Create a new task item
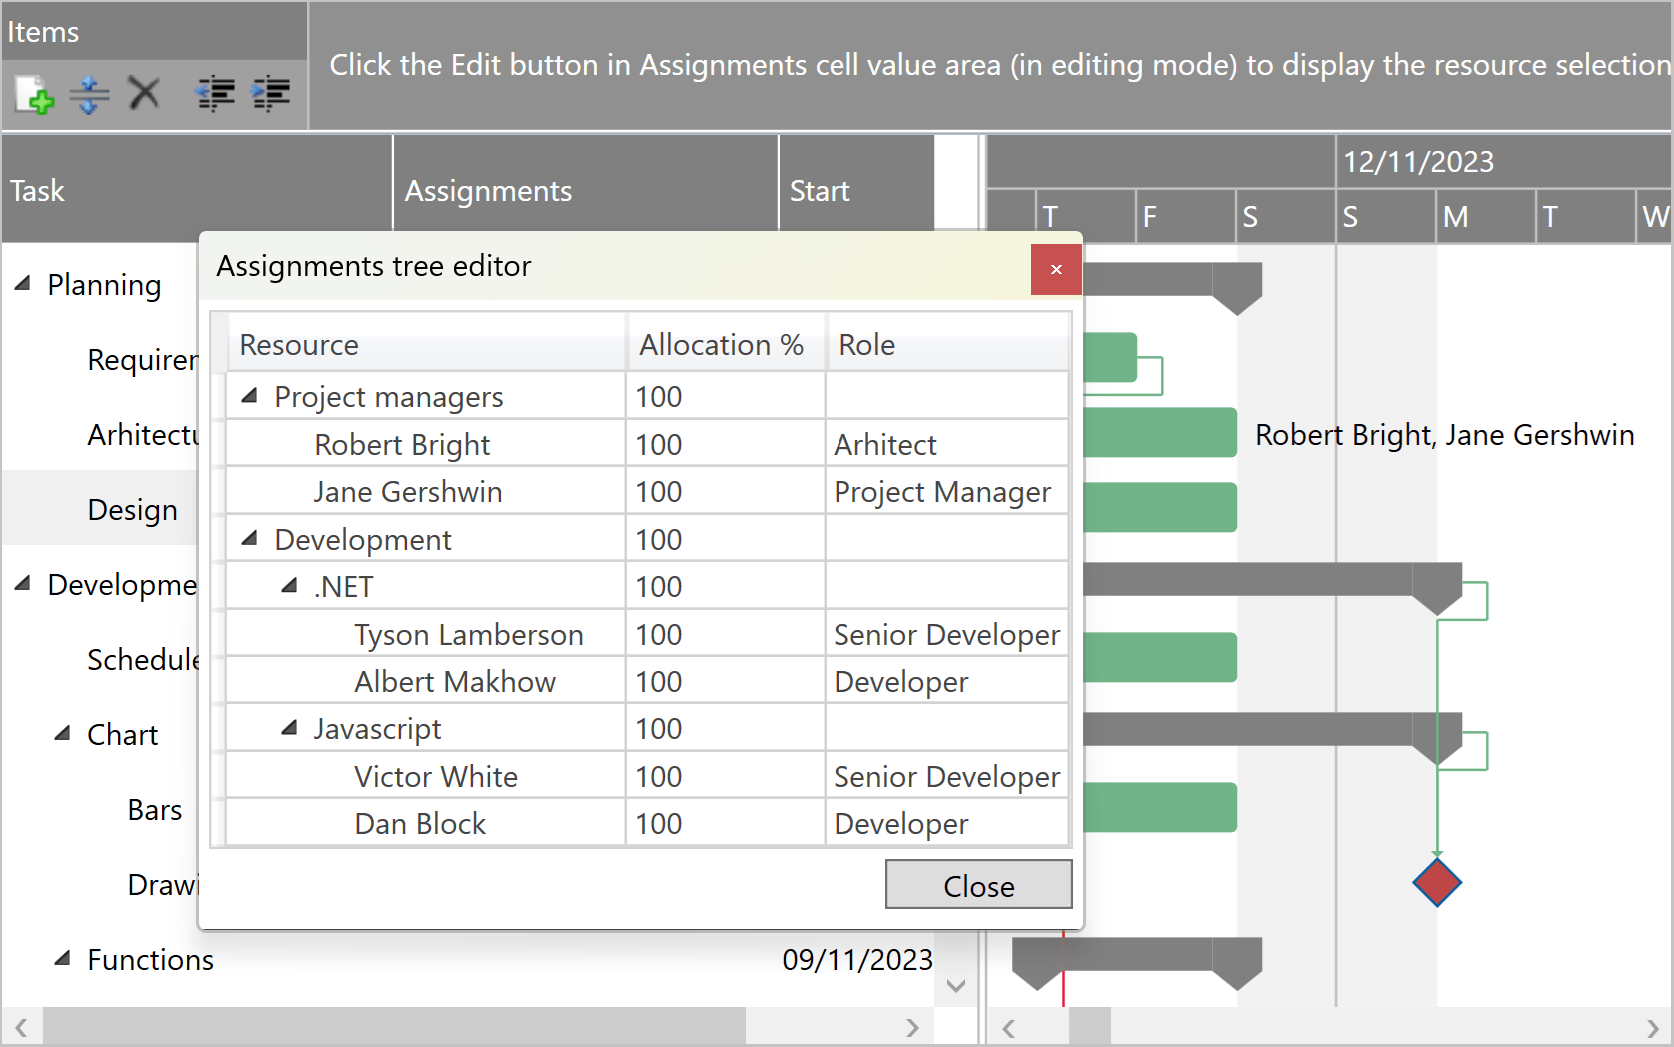Viewport: 1674px width, 1047px height. 33,93
